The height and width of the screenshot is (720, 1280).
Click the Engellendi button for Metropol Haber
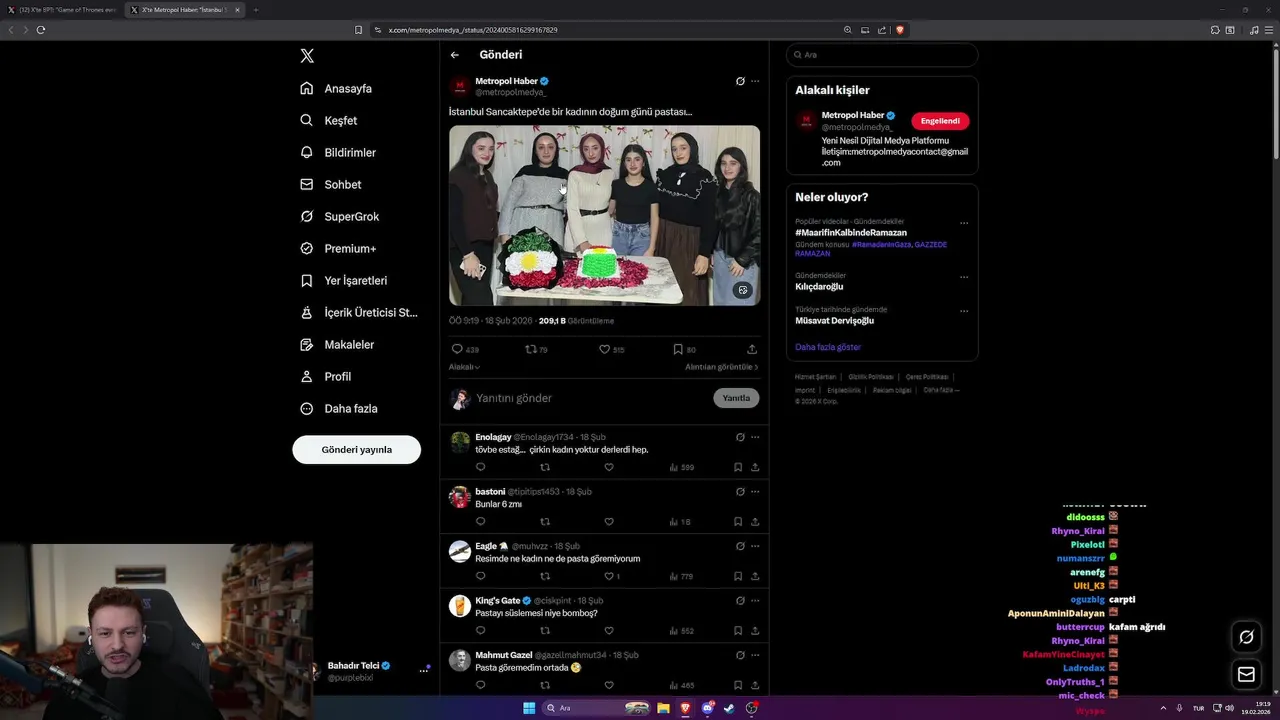(x=940, y=121)
